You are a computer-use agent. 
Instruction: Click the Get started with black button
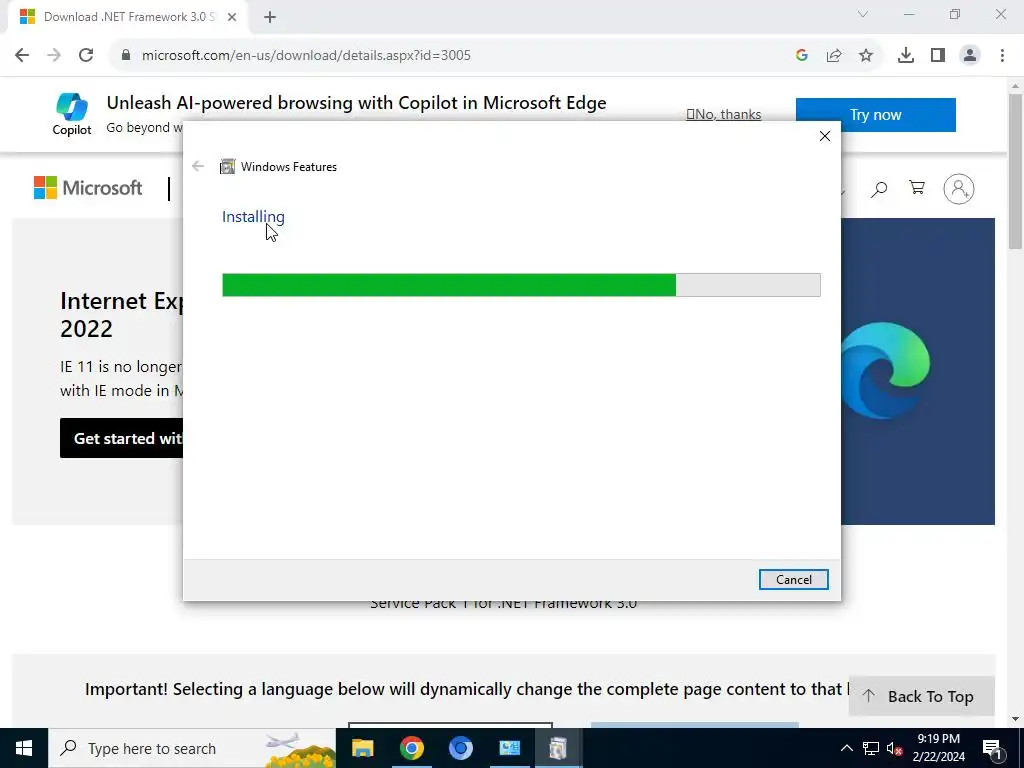click(121, 438)
